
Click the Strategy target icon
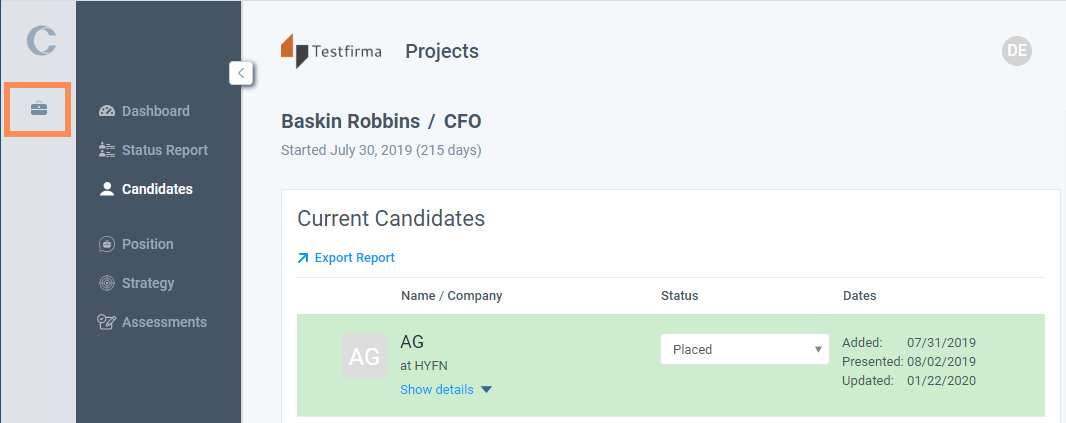coord(107,283)
